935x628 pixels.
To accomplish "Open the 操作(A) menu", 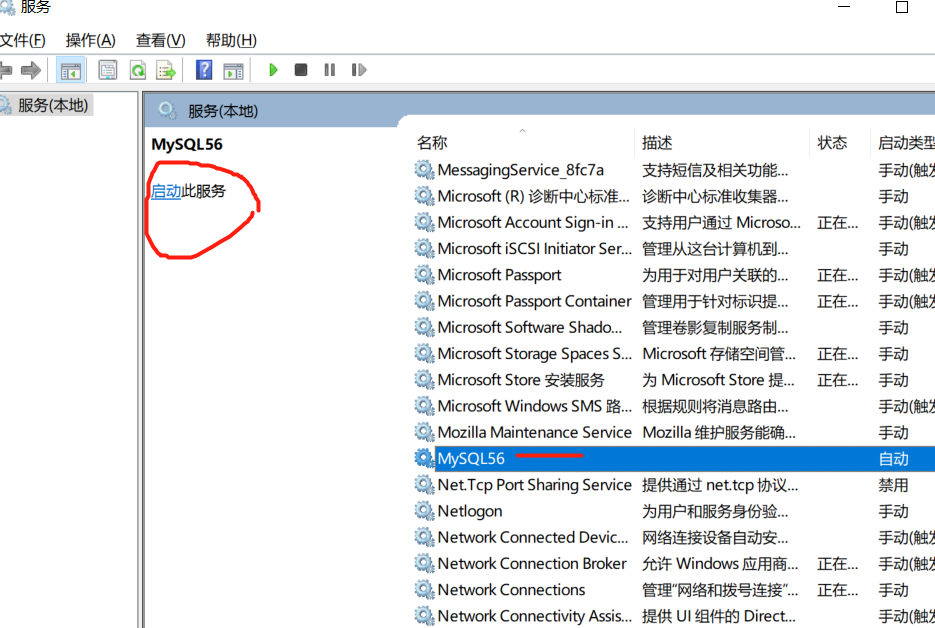I will 91,40.
